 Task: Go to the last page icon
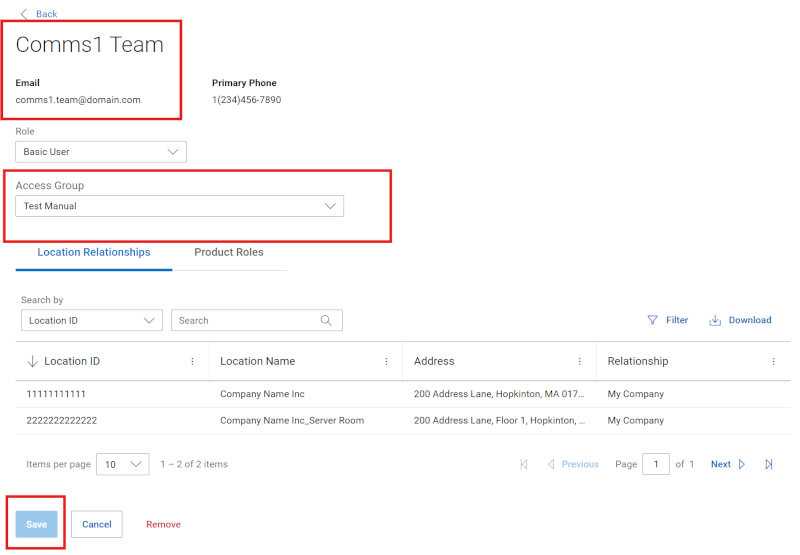[769, 464]
